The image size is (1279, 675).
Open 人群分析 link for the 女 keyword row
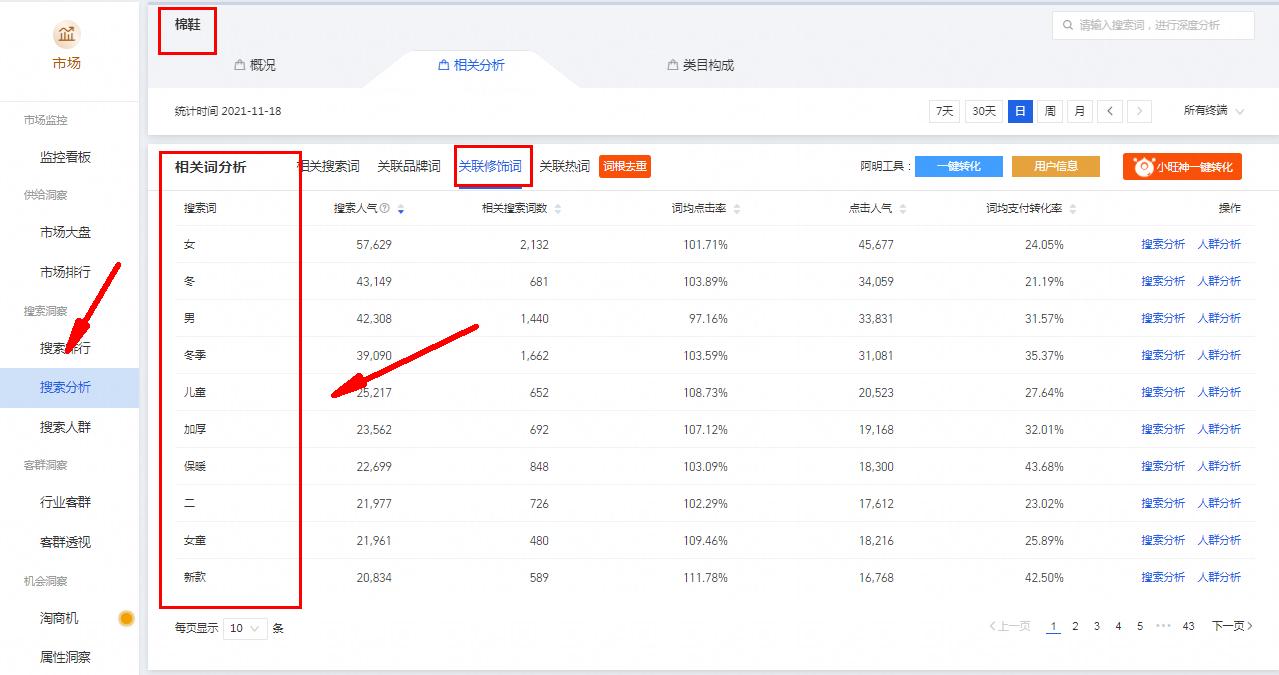click(x=1220, y=243)
